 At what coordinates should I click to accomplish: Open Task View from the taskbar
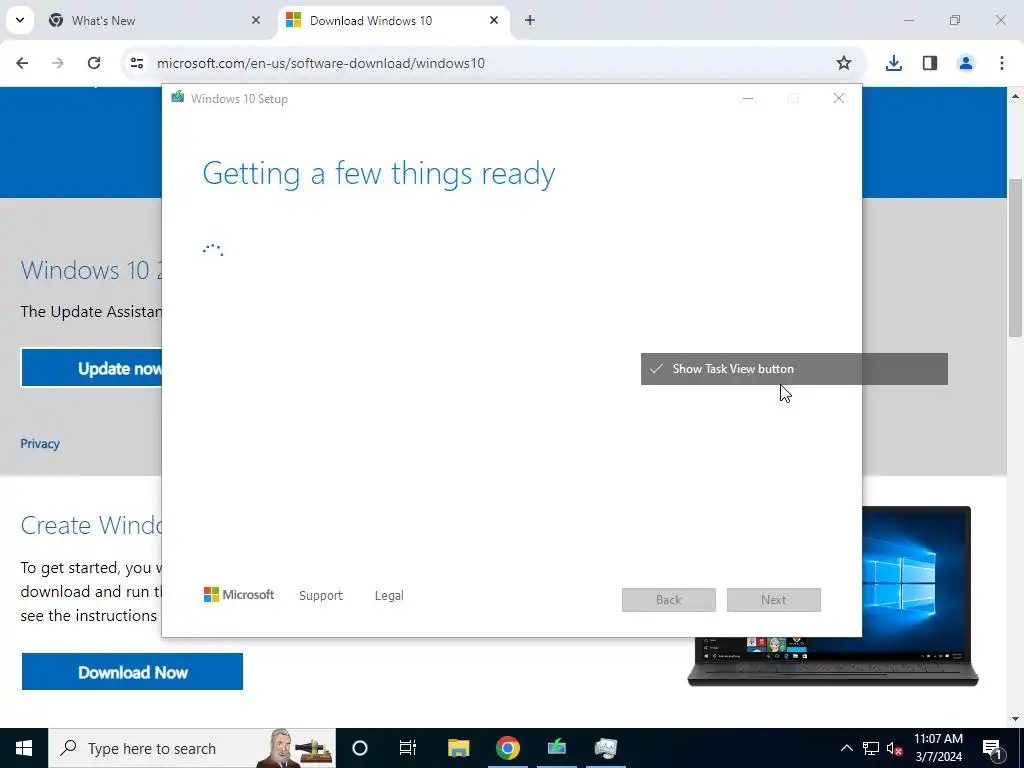[x=408, y=748]
